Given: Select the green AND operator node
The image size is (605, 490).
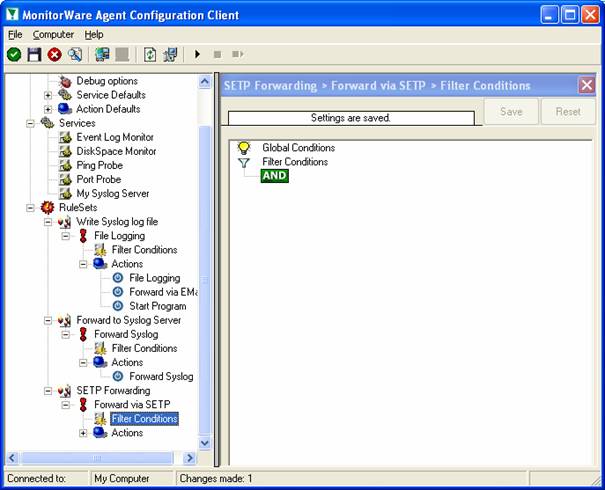Looking at the screenshot, I should (x=275, y=176).
